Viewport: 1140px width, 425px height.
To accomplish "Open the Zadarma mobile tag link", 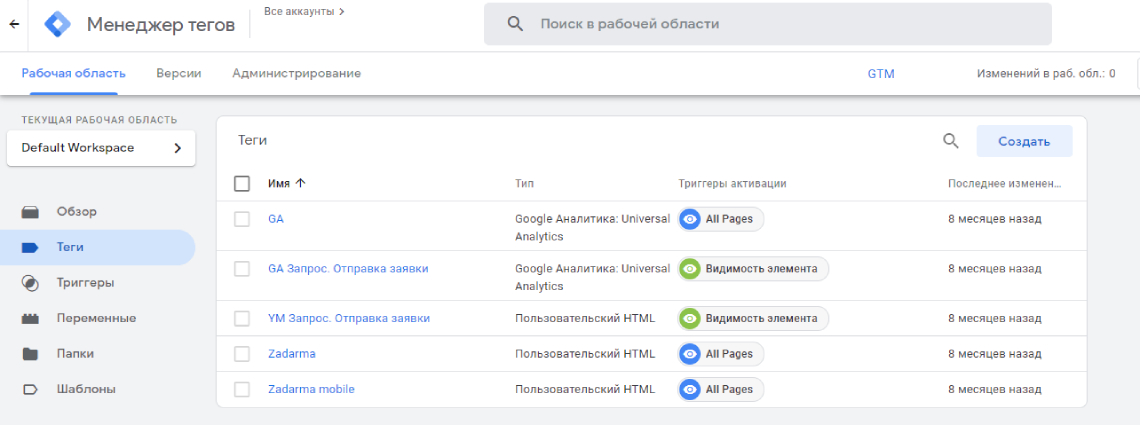I will (x=311, y=389).
